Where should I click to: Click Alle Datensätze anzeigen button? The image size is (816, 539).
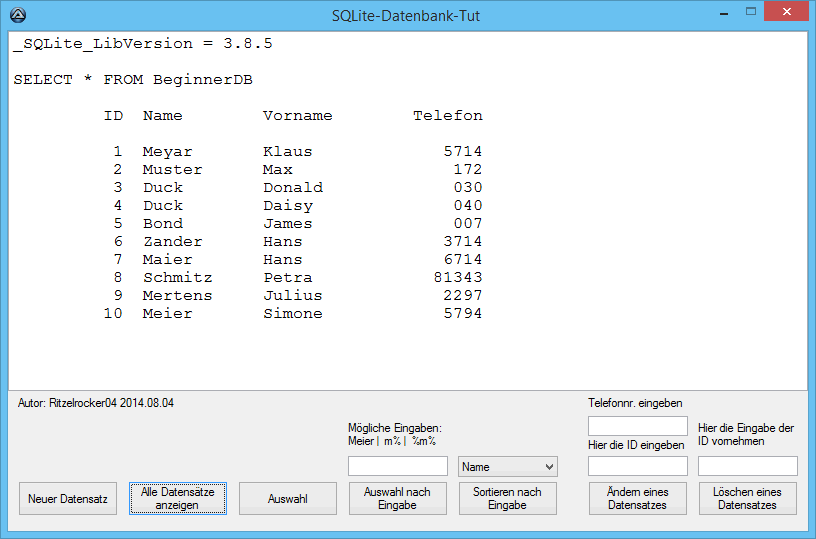coord(178,499)
